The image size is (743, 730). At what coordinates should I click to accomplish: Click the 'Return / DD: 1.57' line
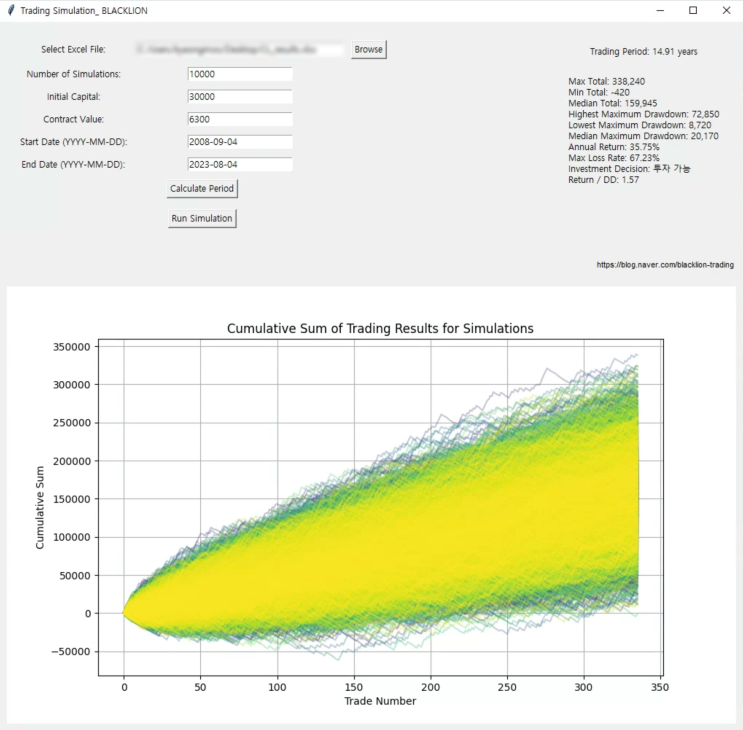tap(604, 180)
